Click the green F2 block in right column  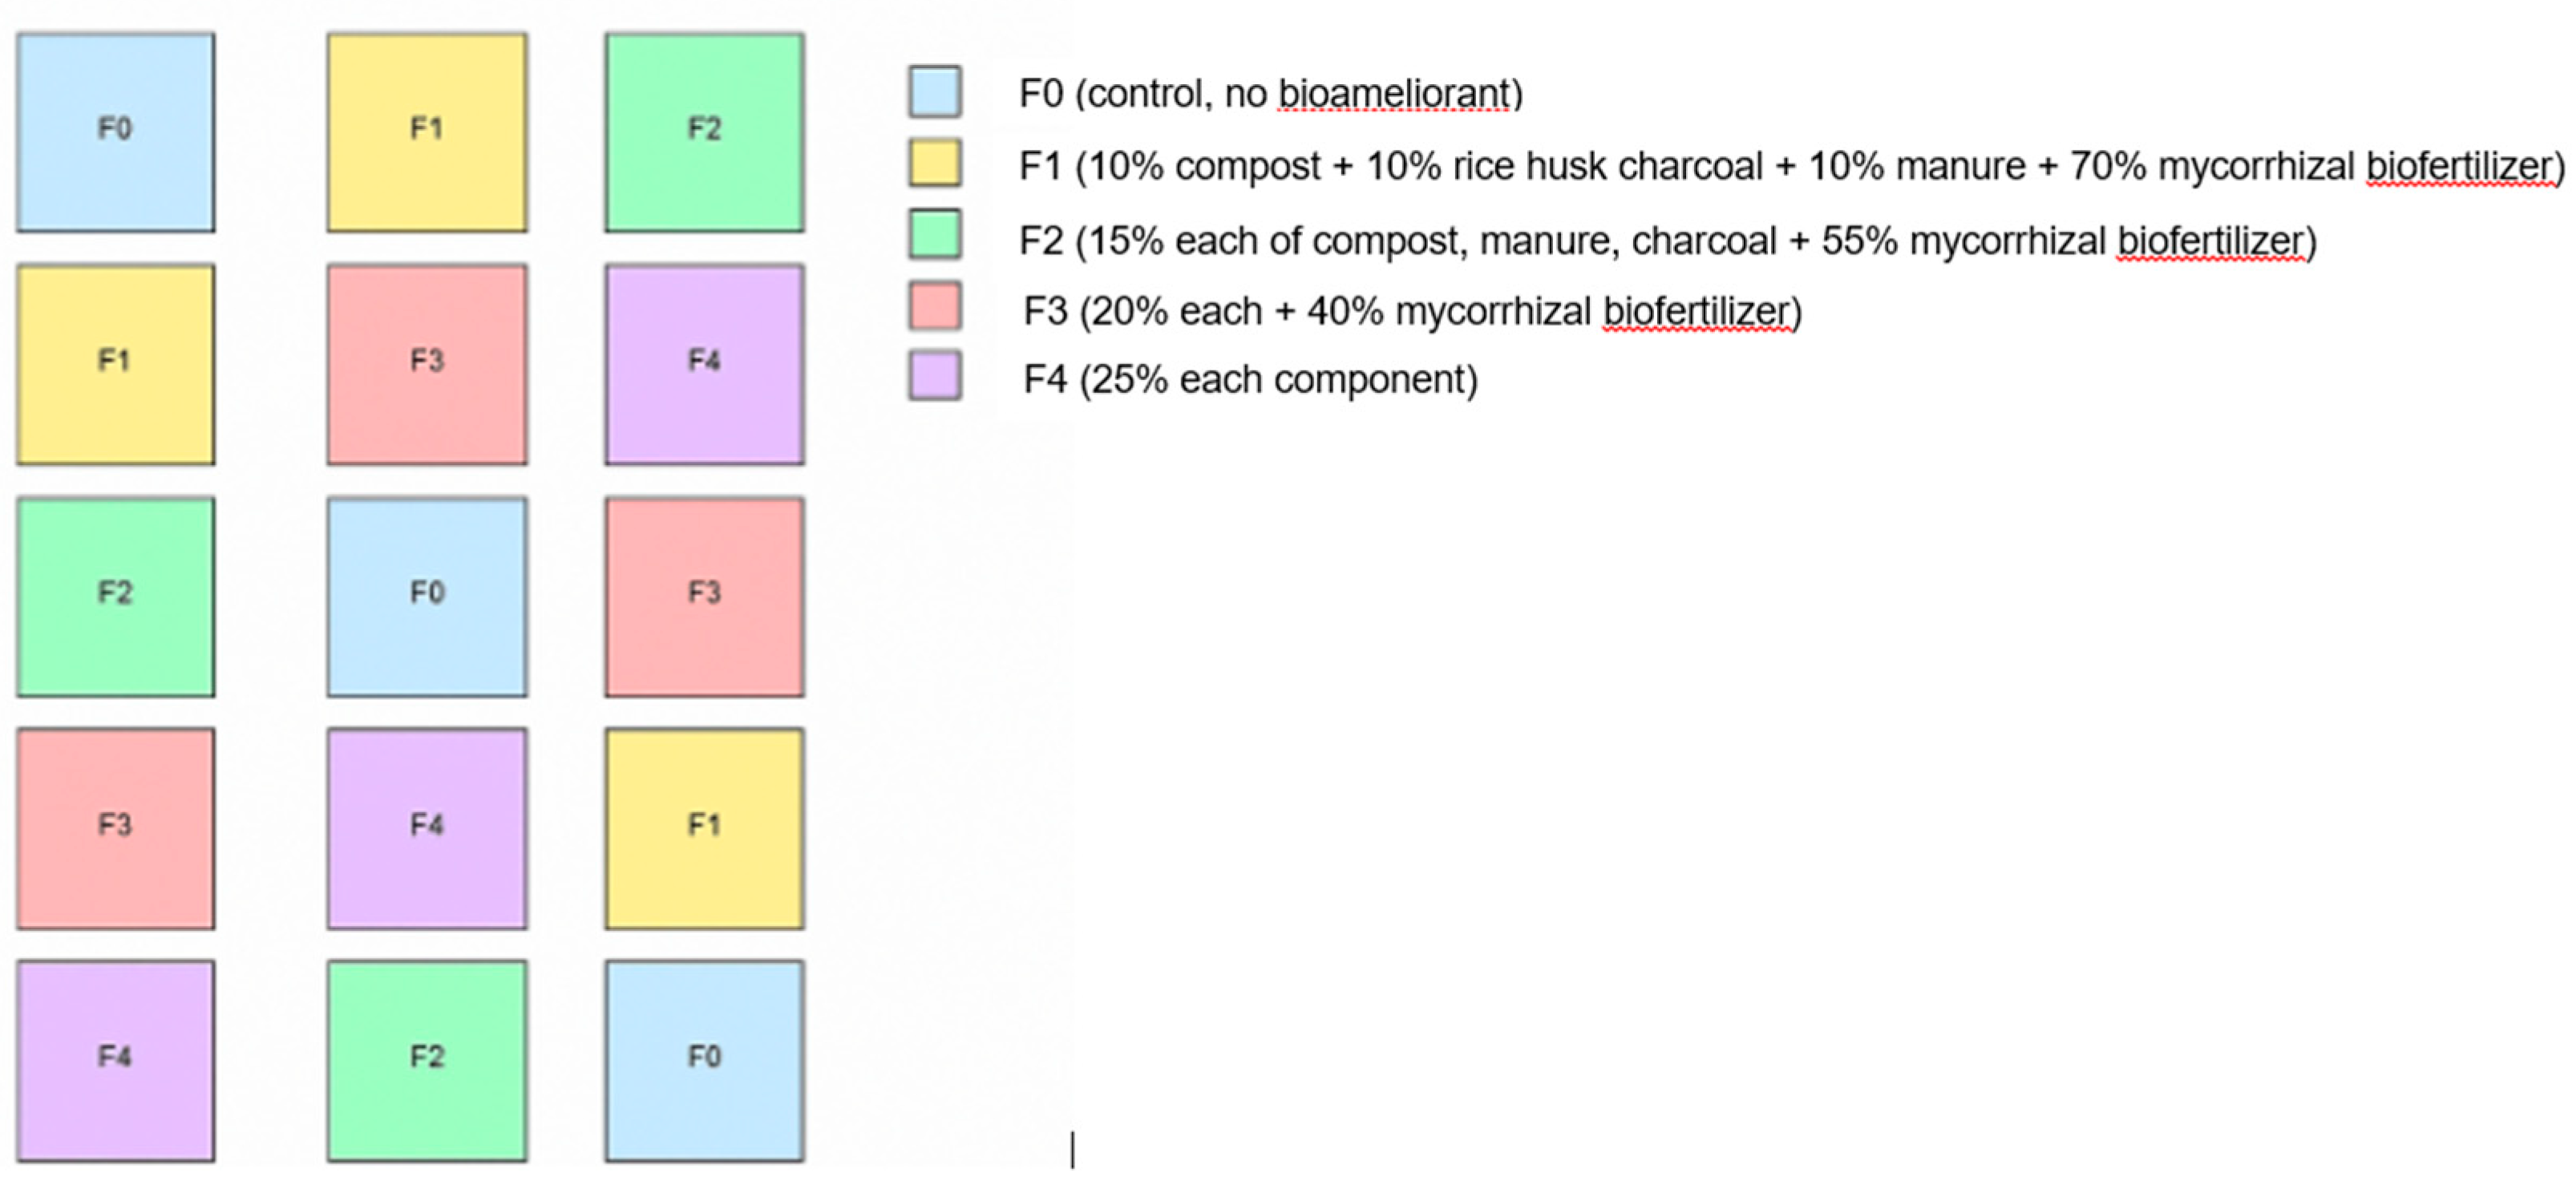pyautogui.click(x=704, y=132)
